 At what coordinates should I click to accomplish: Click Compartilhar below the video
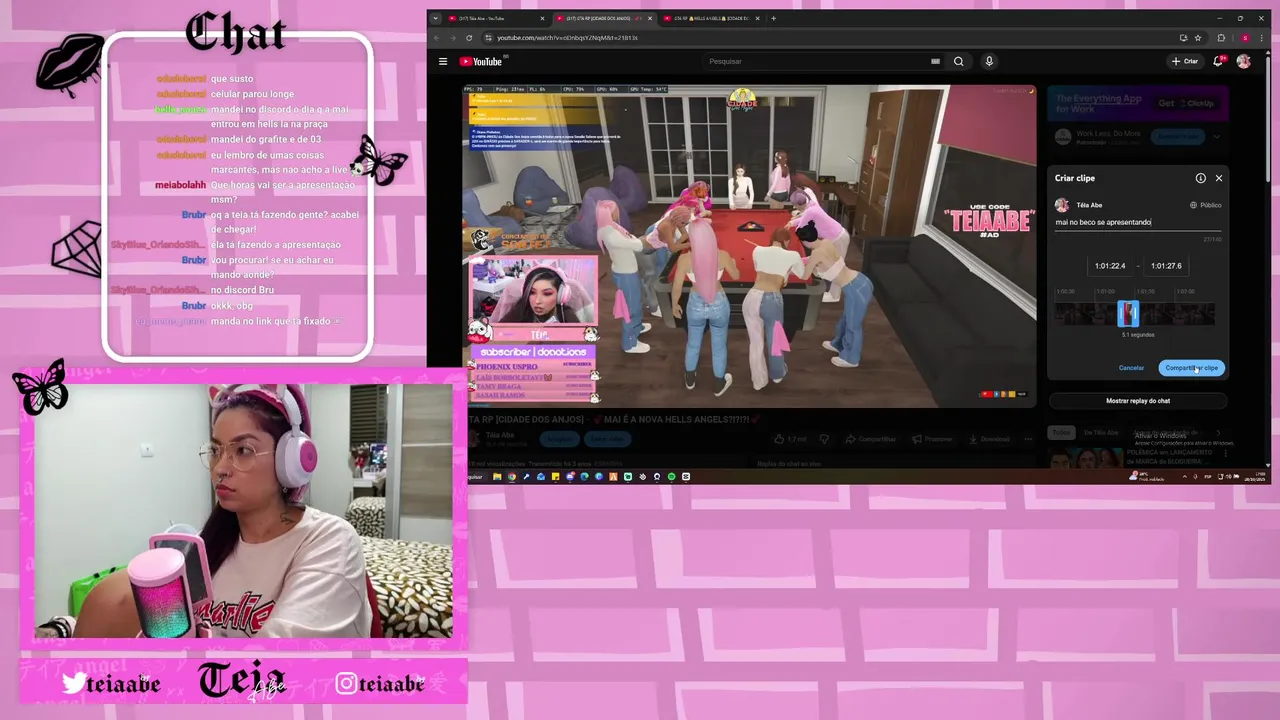click(x=871, y=439)
